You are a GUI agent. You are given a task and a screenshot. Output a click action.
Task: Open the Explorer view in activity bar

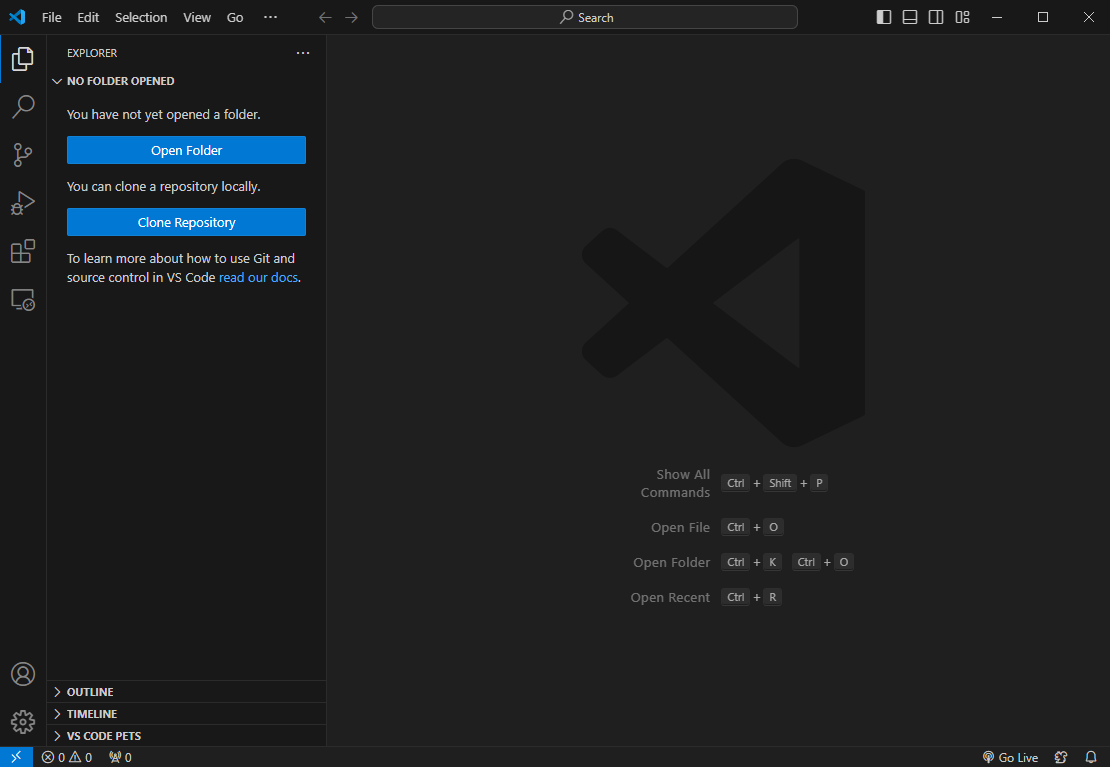click(23, 59)
